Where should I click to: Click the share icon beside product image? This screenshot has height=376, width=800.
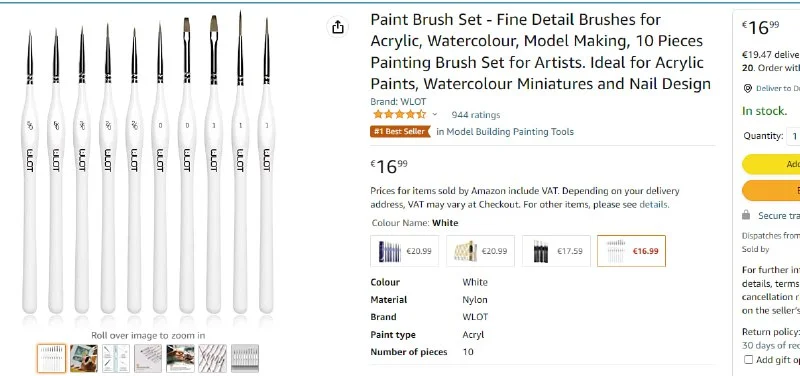pos(338,27)
